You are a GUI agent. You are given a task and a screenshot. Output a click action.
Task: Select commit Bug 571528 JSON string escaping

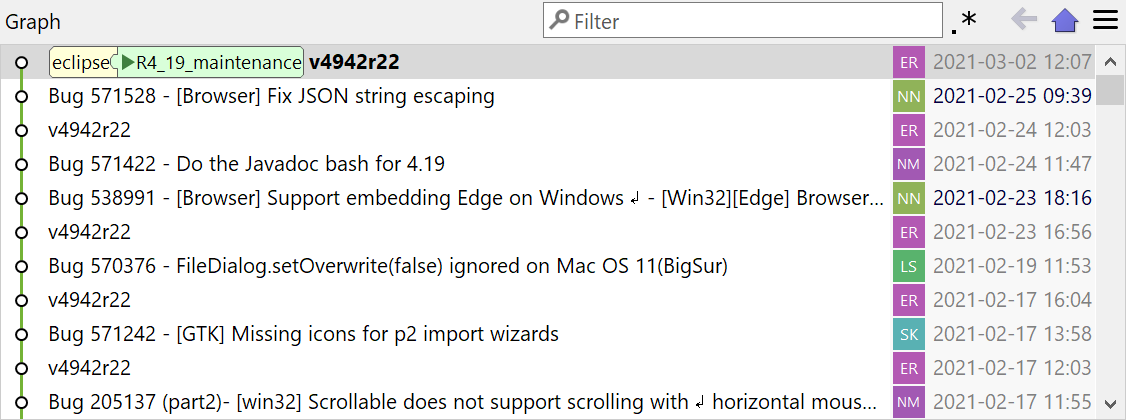pyautogui.click(x=271, y=97)
